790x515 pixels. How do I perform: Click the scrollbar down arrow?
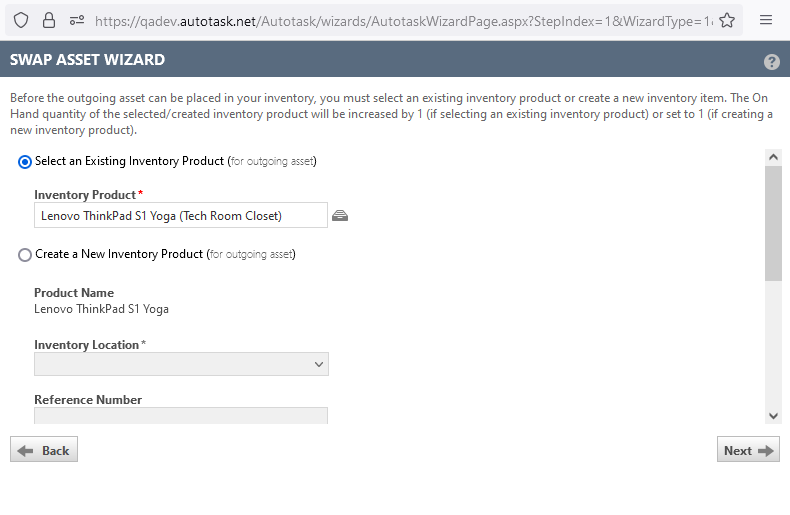coord(773,415)
